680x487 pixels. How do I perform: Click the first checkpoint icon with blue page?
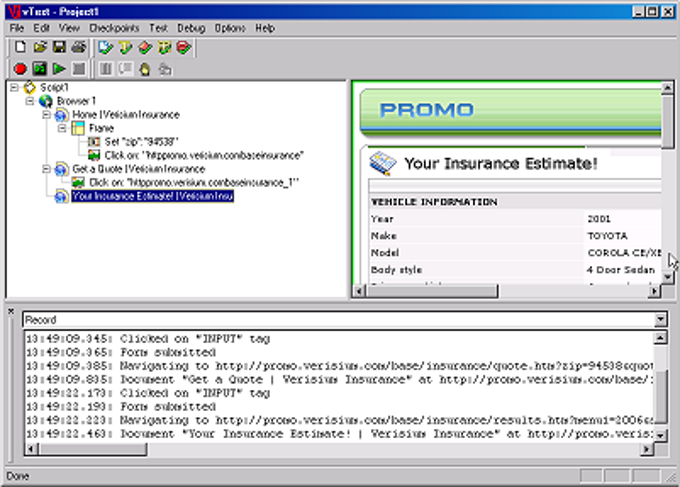pyautogui.click(x=105, y=47)
